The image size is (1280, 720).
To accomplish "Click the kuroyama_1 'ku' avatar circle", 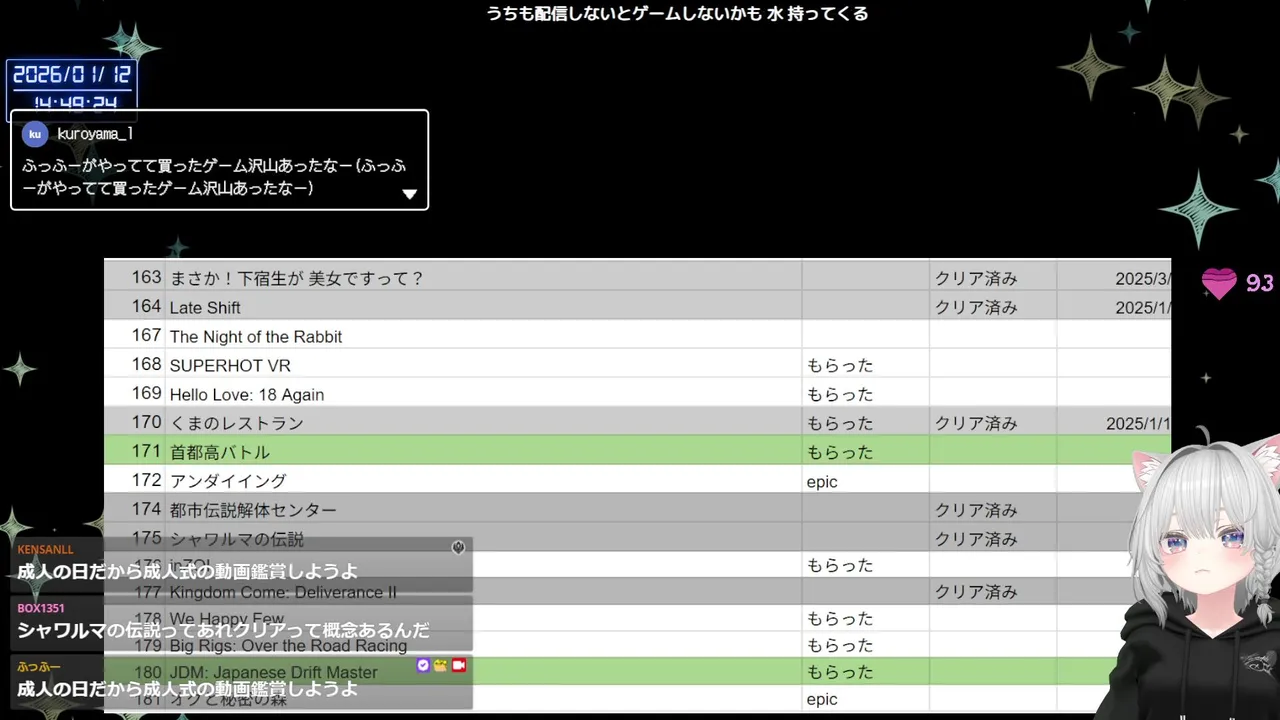I will click(35, 134).
